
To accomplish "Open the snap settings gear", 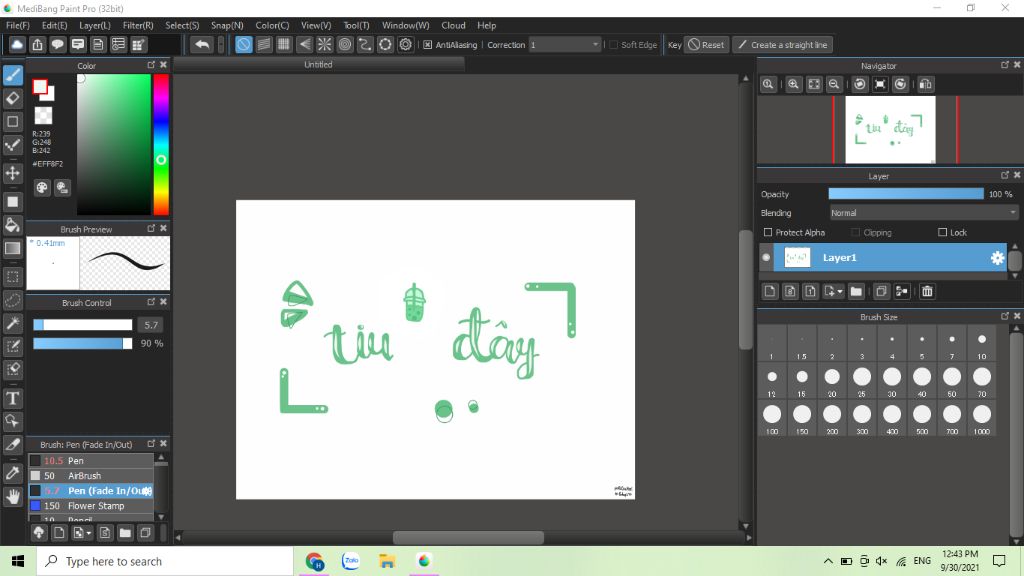I will coord(406,44).
